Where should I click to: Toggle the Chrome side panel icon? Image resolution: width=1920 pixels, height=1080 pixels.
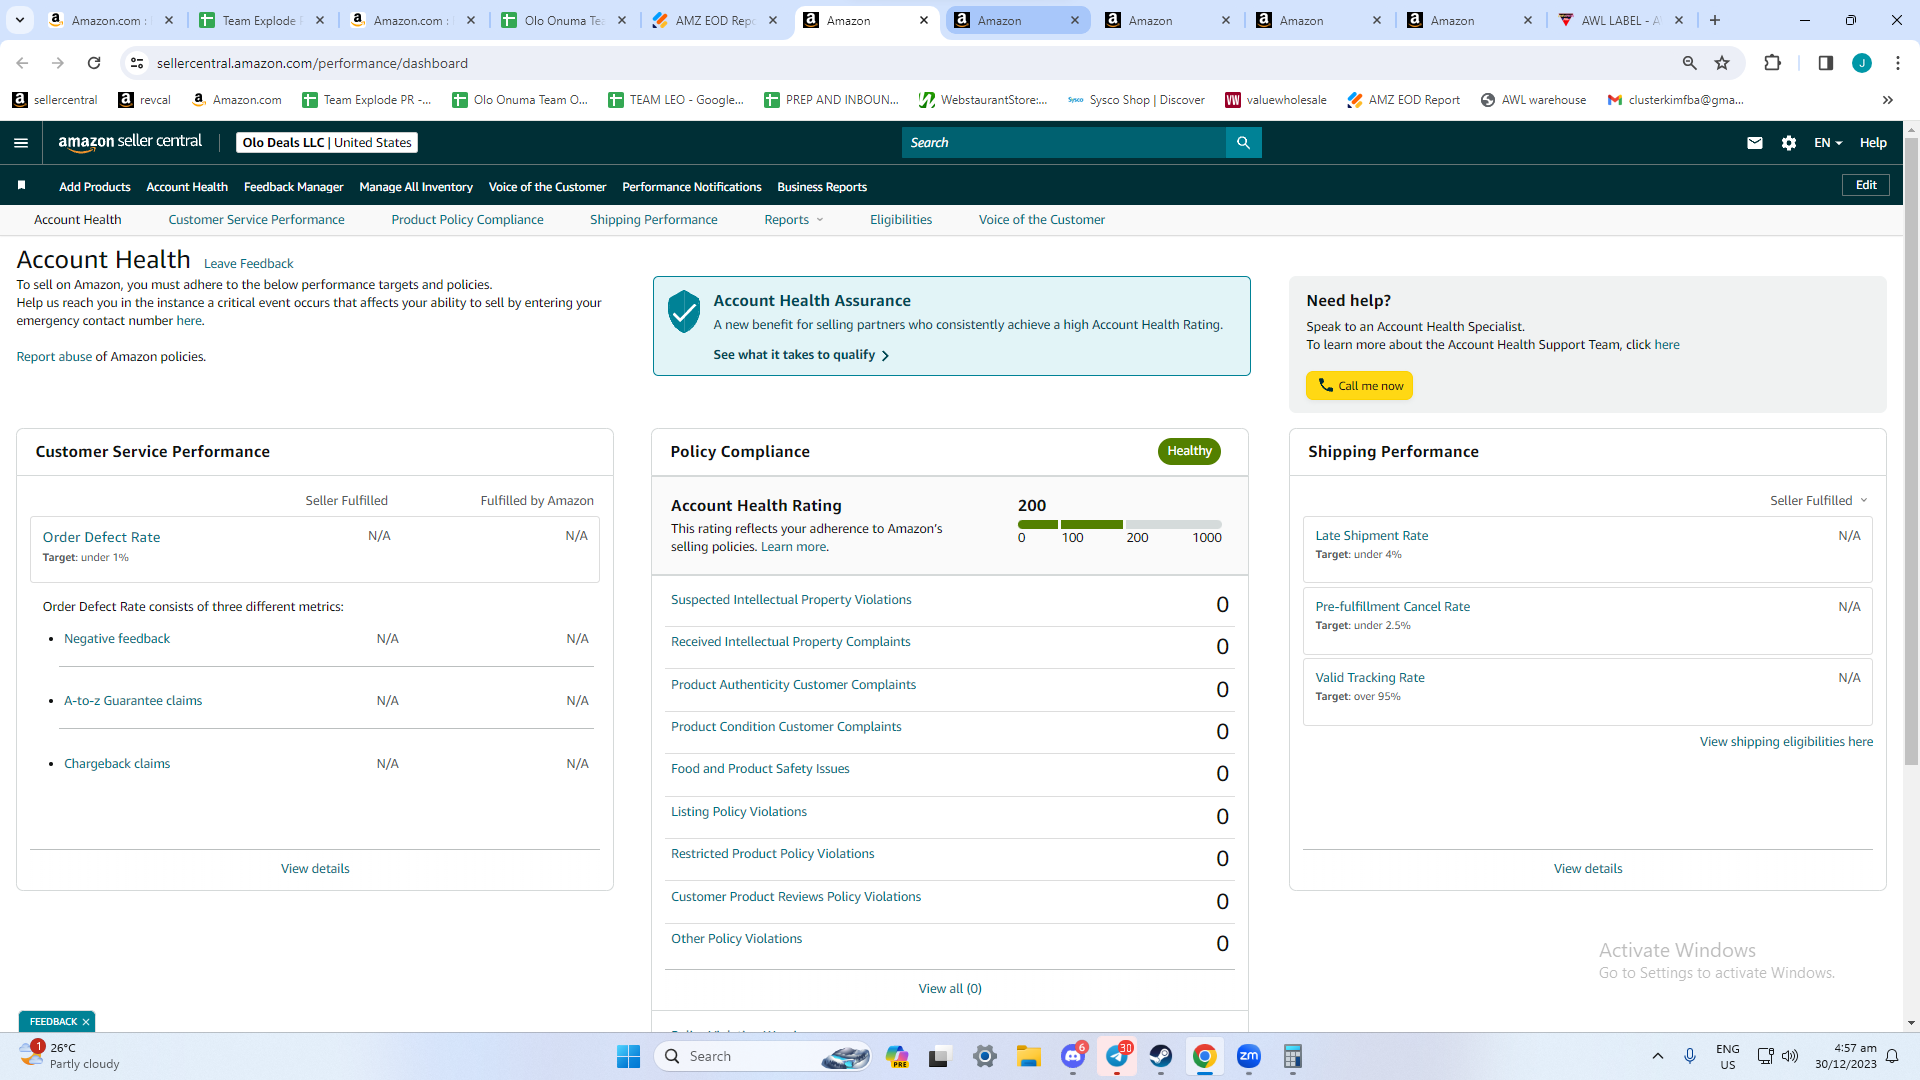1825,63
